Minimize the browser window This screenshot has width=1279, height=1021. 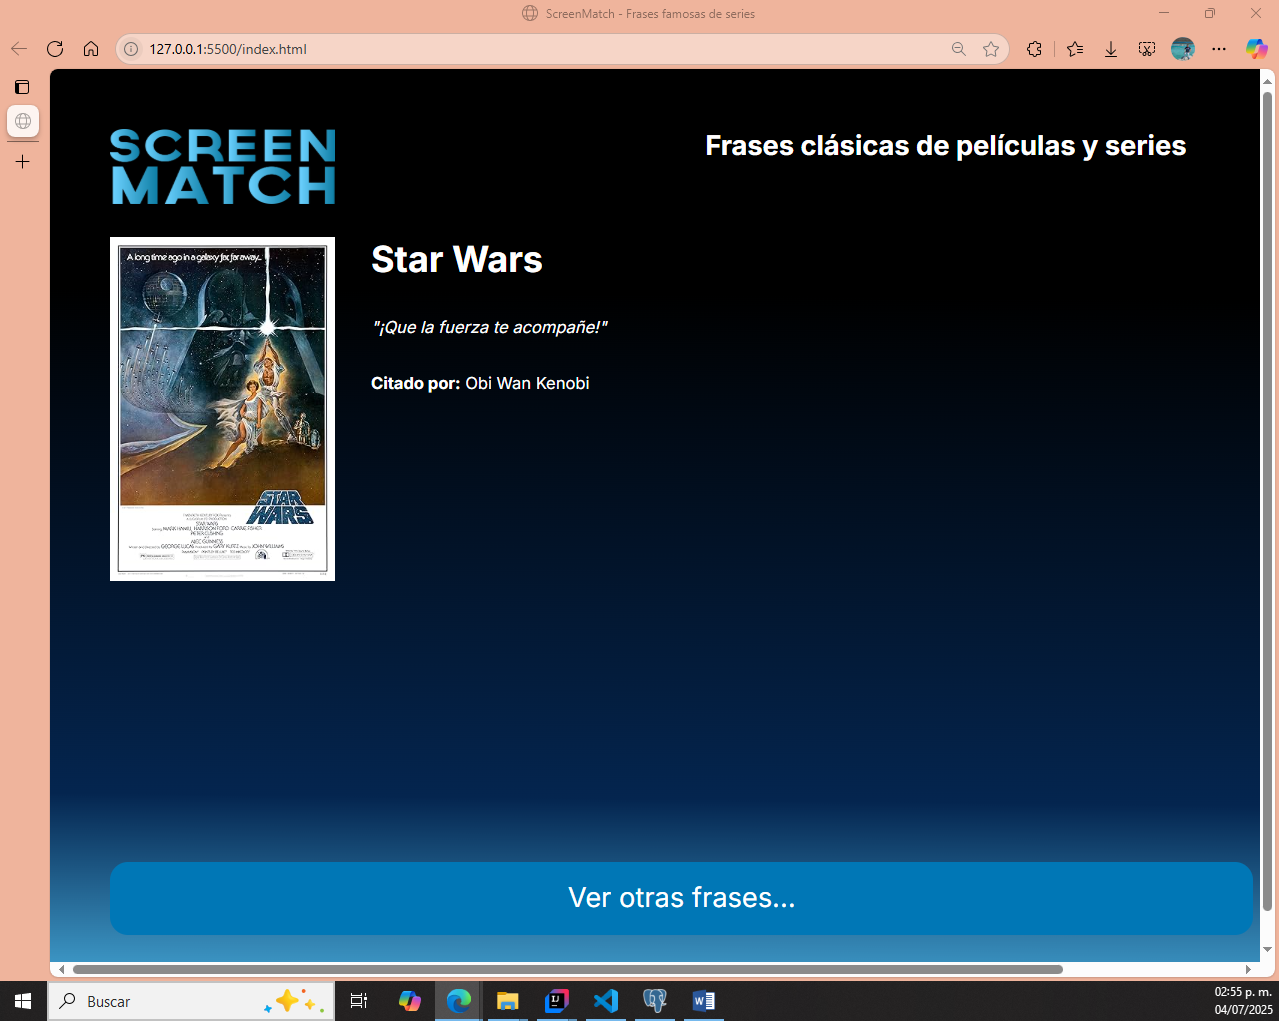pyautogui.click(x=1164, y=13)
